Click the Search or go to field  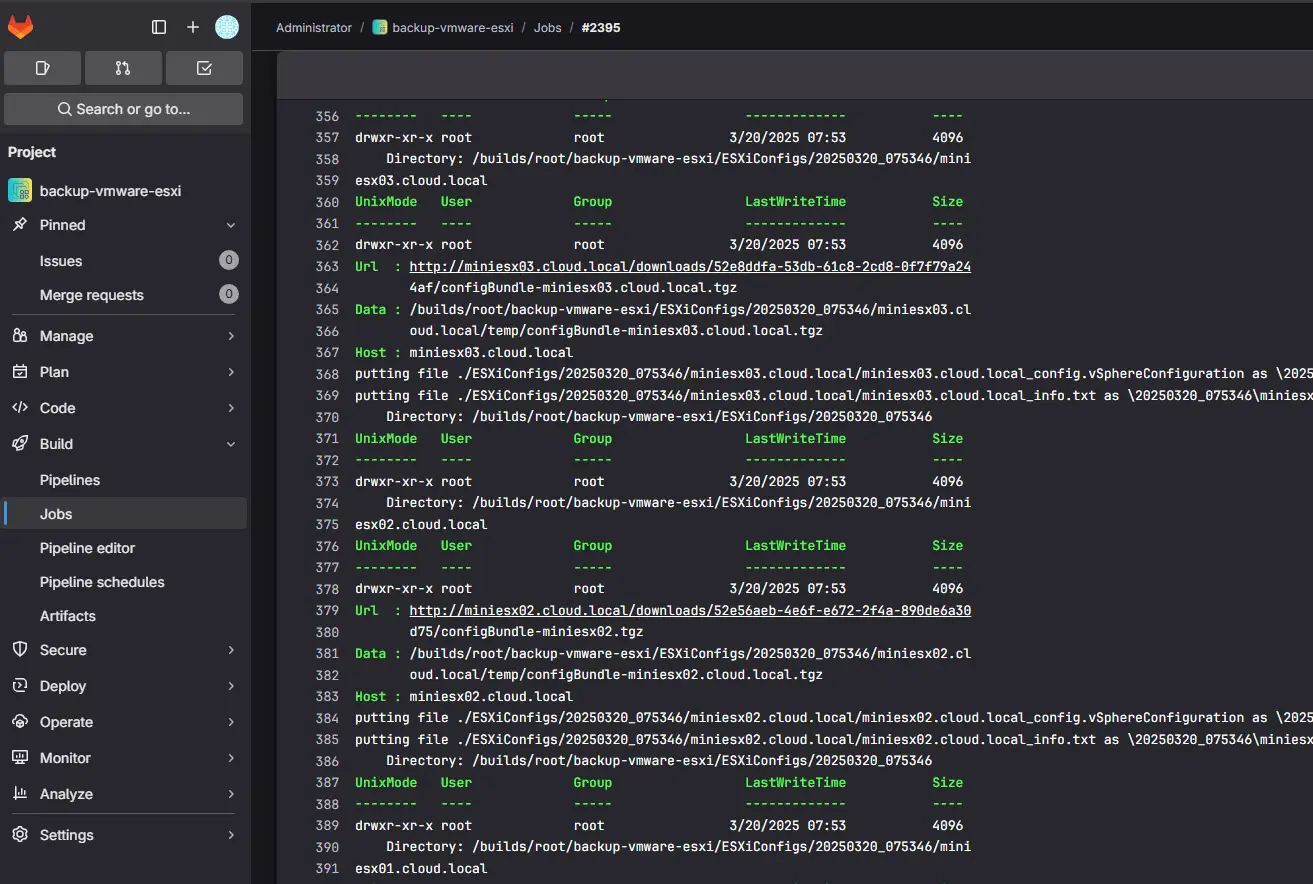(x=124, y=109)
